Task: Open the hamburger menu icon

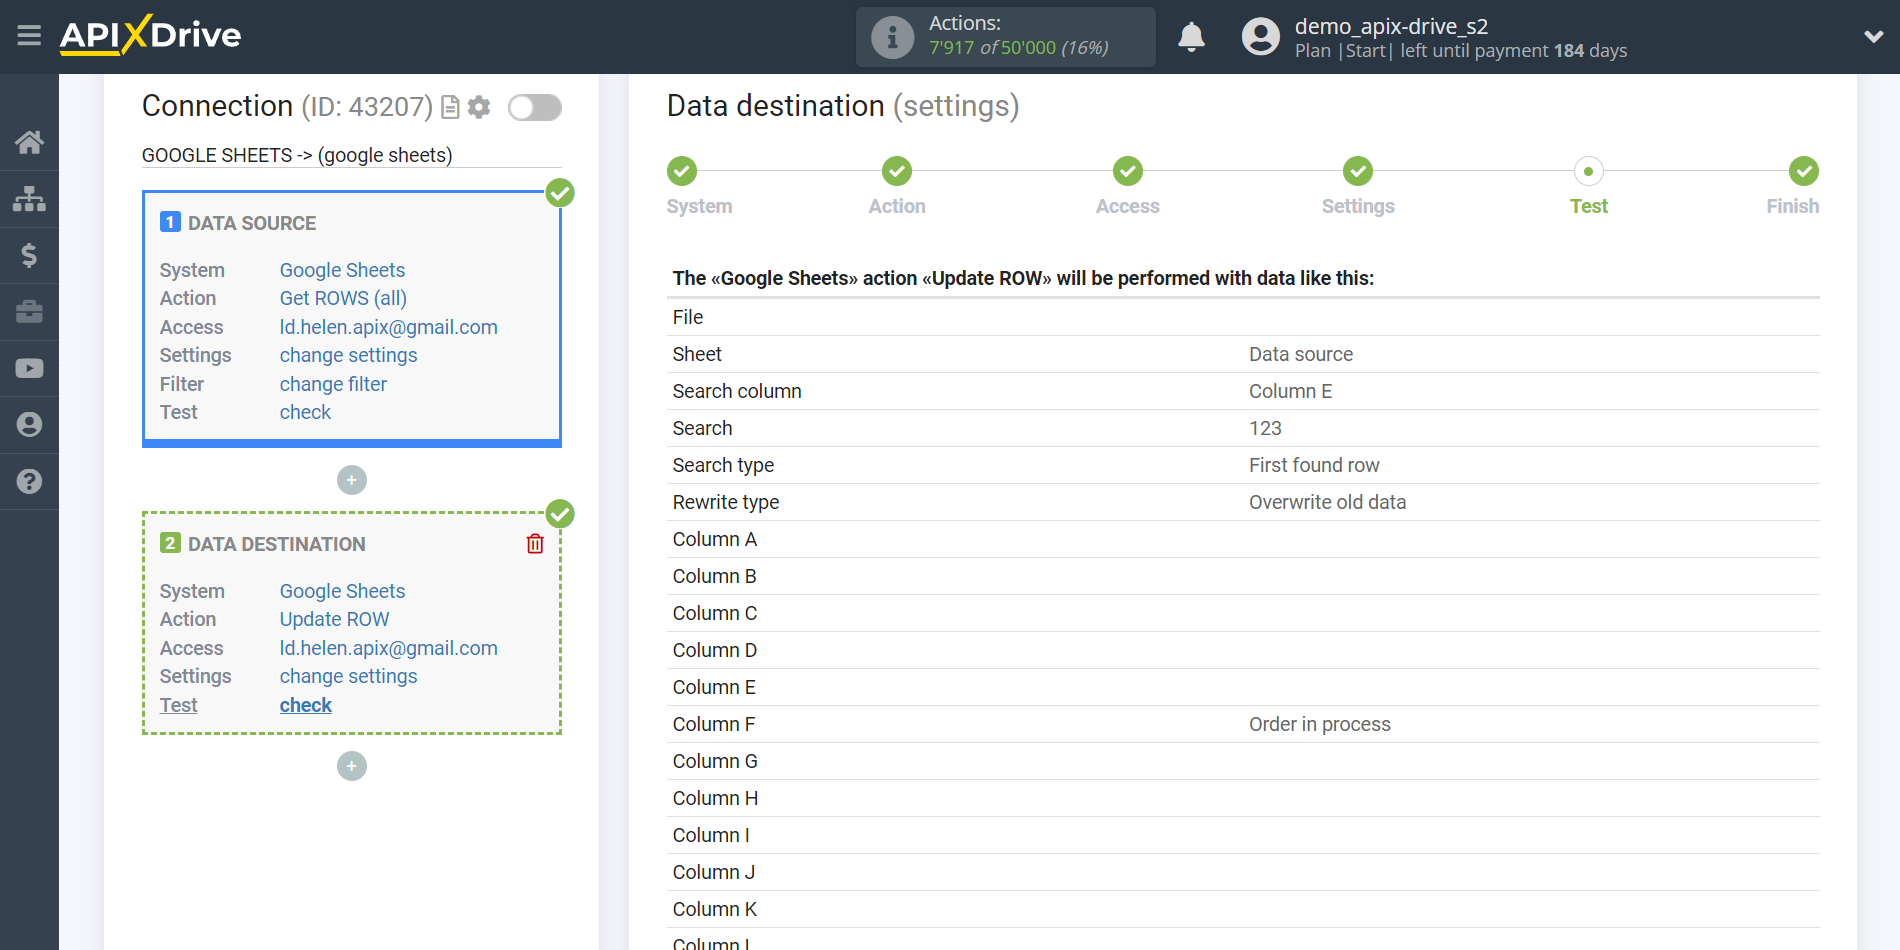Action: (29, 36)
